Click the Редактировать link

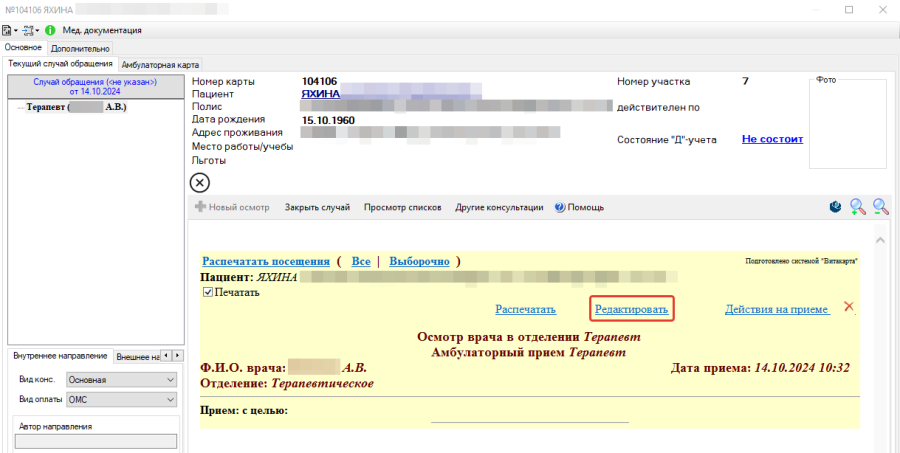pyautogui.click(x=631, y=309)
